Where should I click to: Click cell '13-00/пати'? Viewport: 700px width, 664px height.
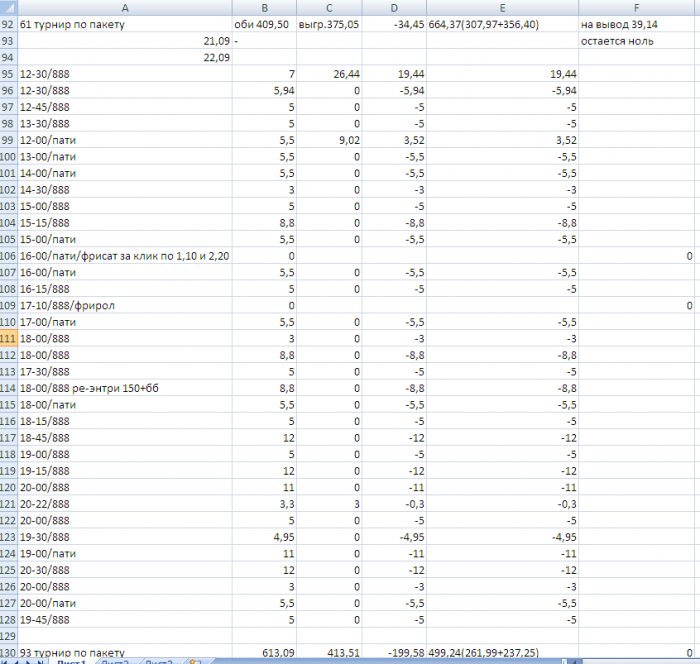(x=125, y=157)
